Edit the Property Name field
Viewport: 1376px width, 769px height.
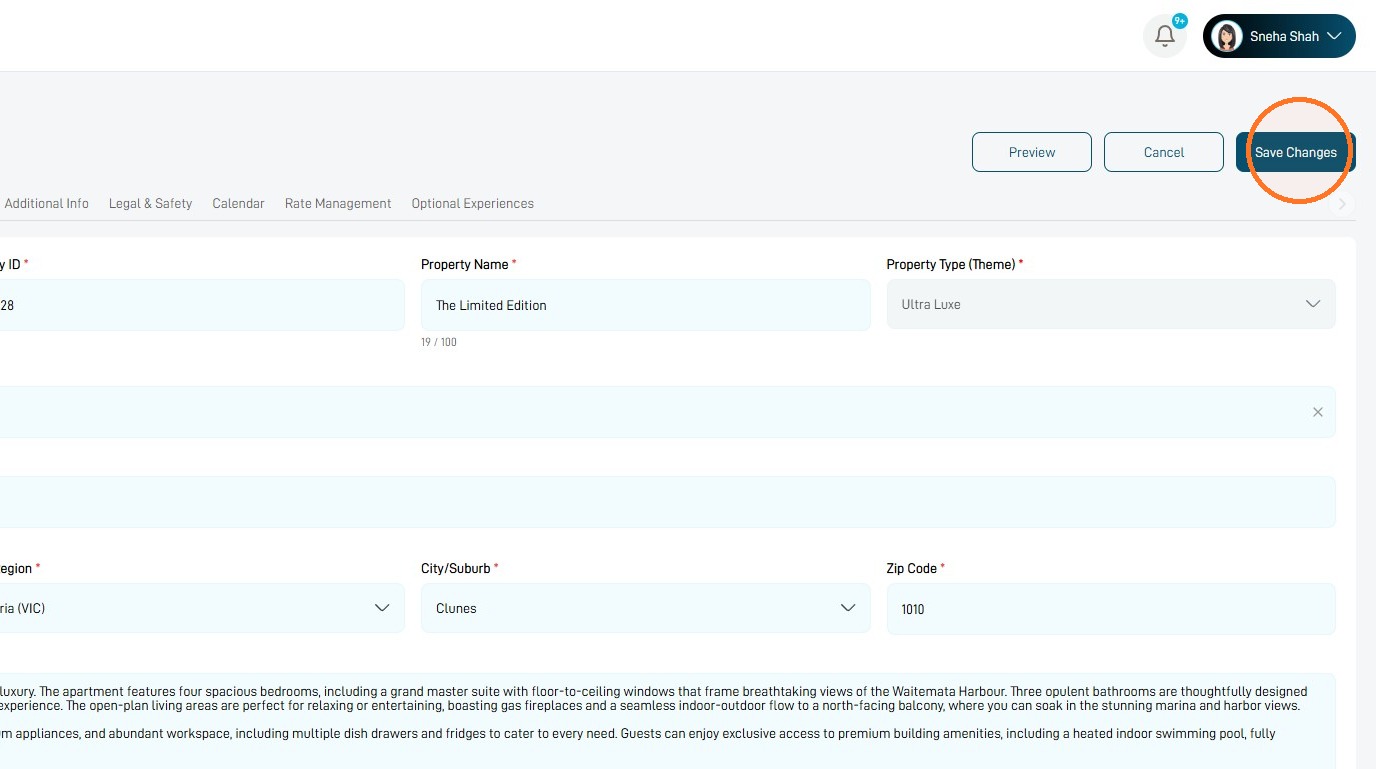[646, 305]
